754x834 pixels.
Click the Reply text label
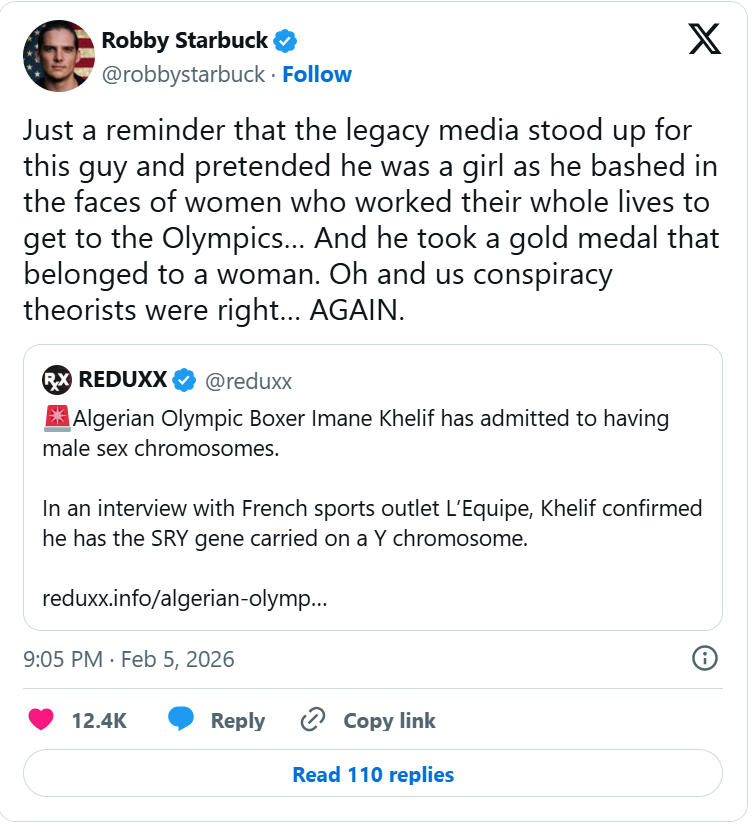point(237,721)
